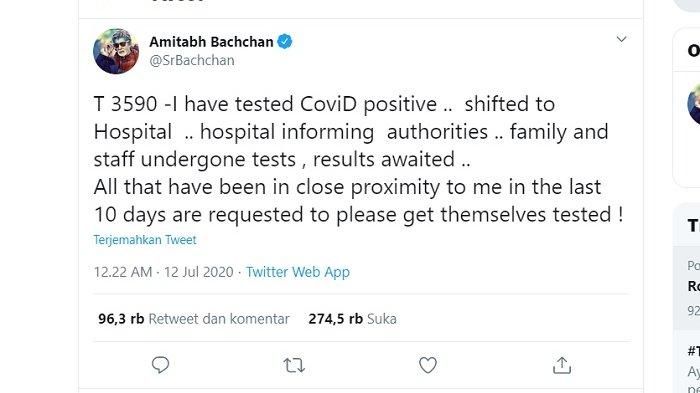Open the Amitabh Bachchan display name
Viewport: 700px width, 393px height.
coord(211,42)
